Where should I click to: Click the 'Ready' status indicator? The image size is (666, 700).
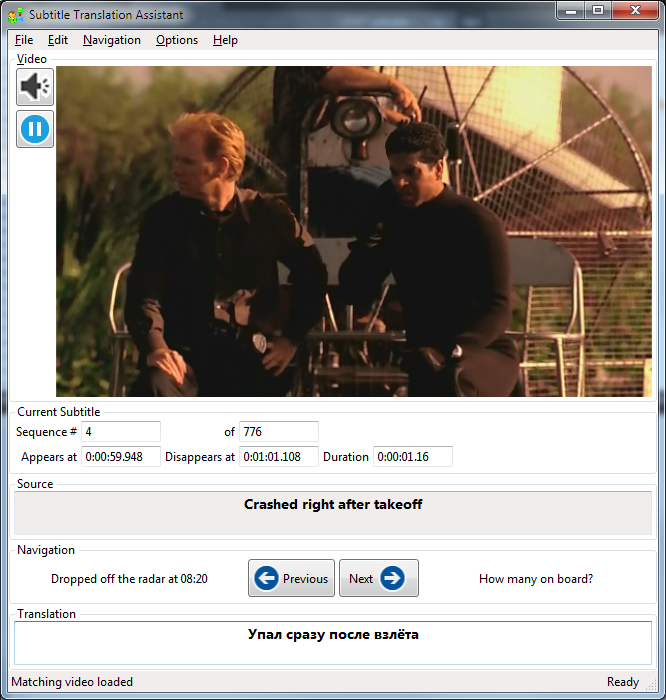623,682
